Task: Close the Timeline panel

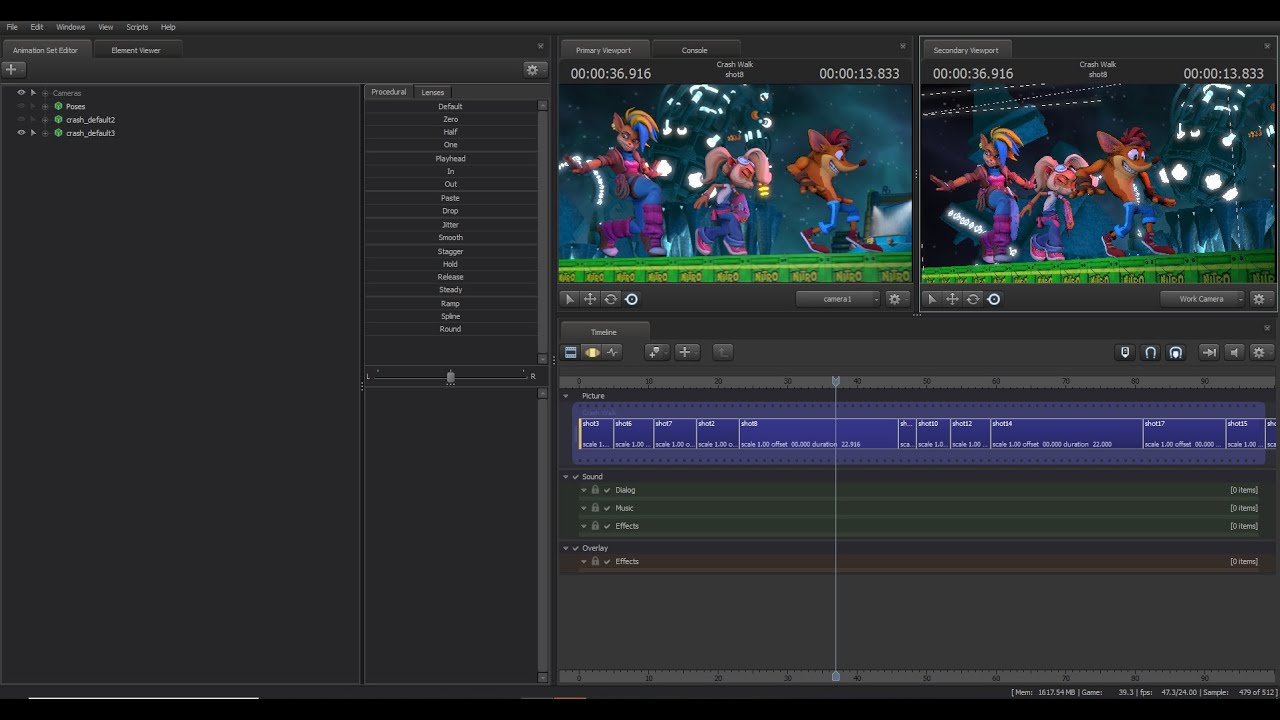Action: coord(1267,328)
